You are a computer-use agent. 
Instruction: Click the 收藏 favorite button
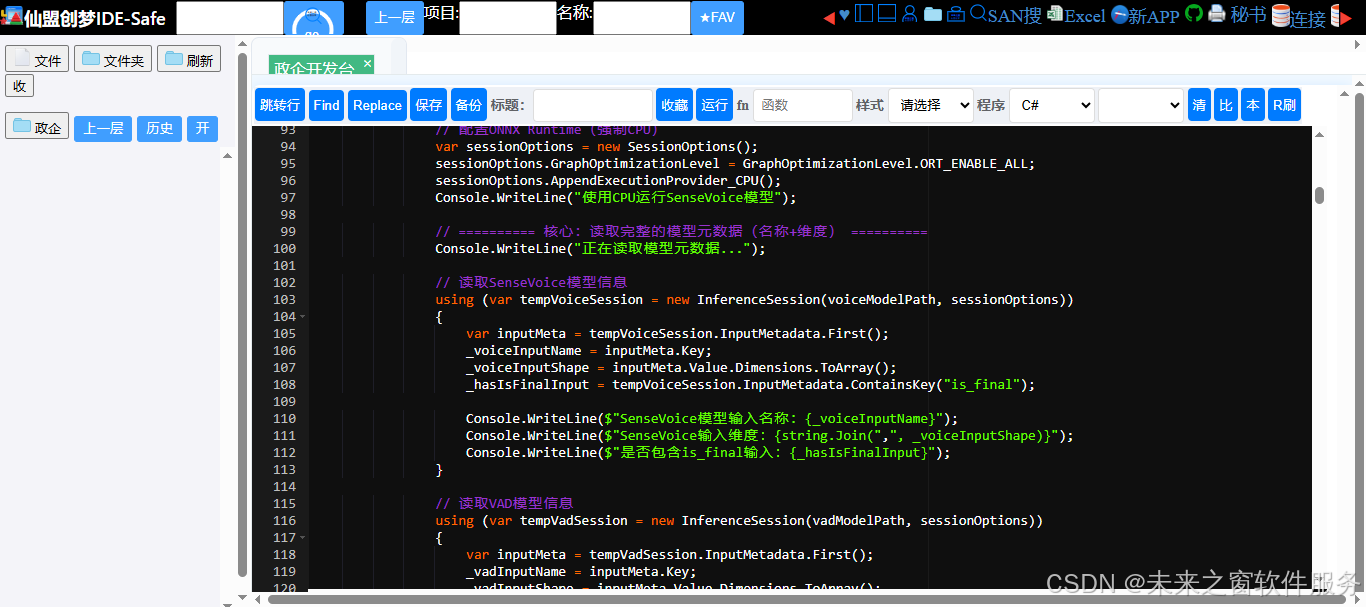coord(674,105)
